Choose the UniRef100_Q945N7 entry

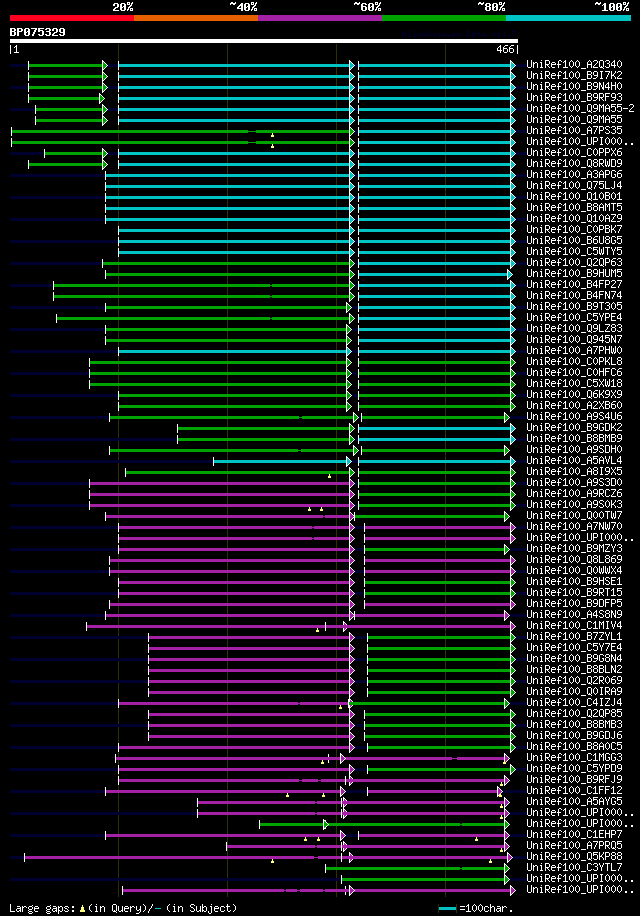[x=574, y=339]
